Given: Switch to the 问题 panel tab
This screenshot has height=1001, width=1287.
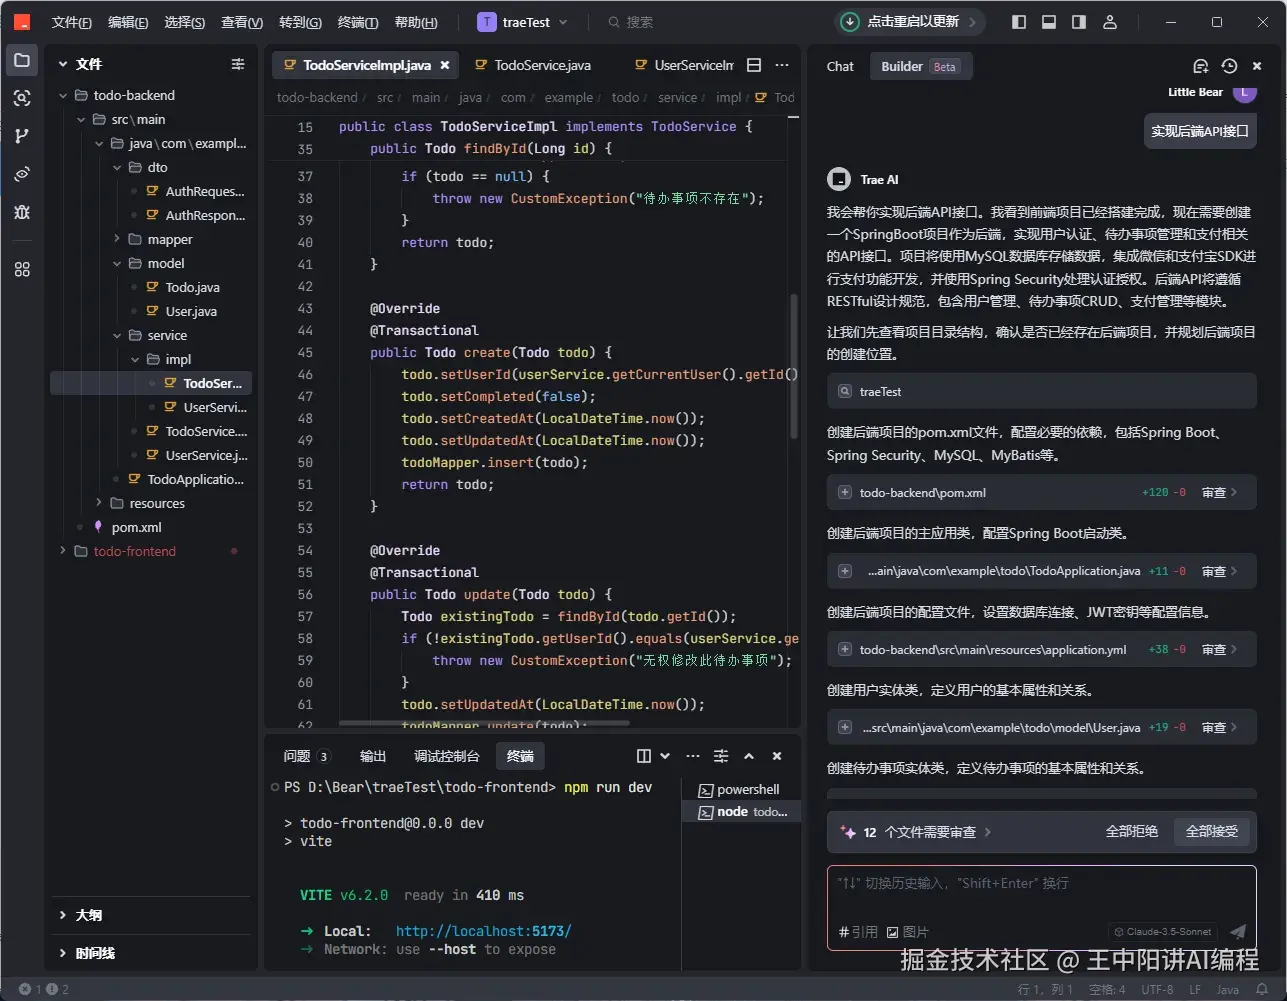Looking at the screenshot, I should point(305,756).
